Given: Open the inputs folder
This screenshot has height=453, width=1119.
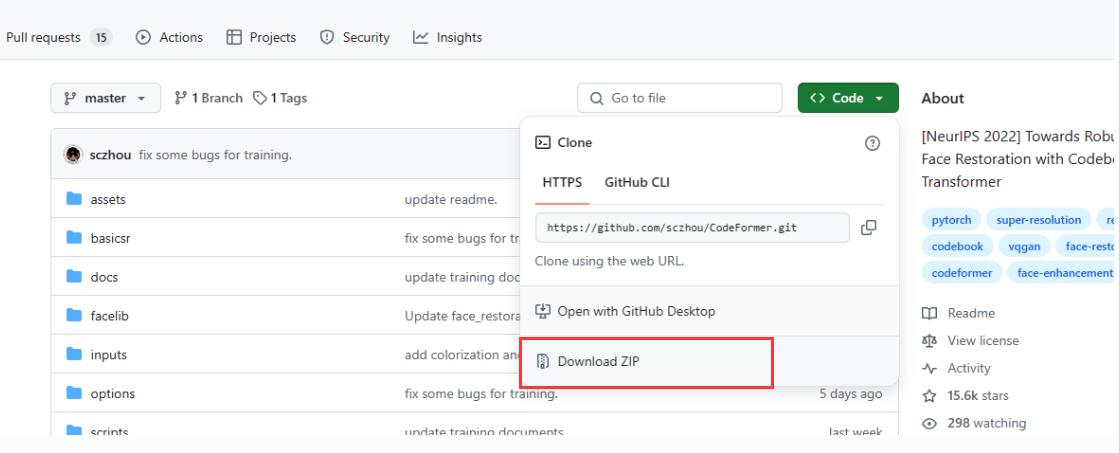Looking at the screenshot, I should (108, 355).
